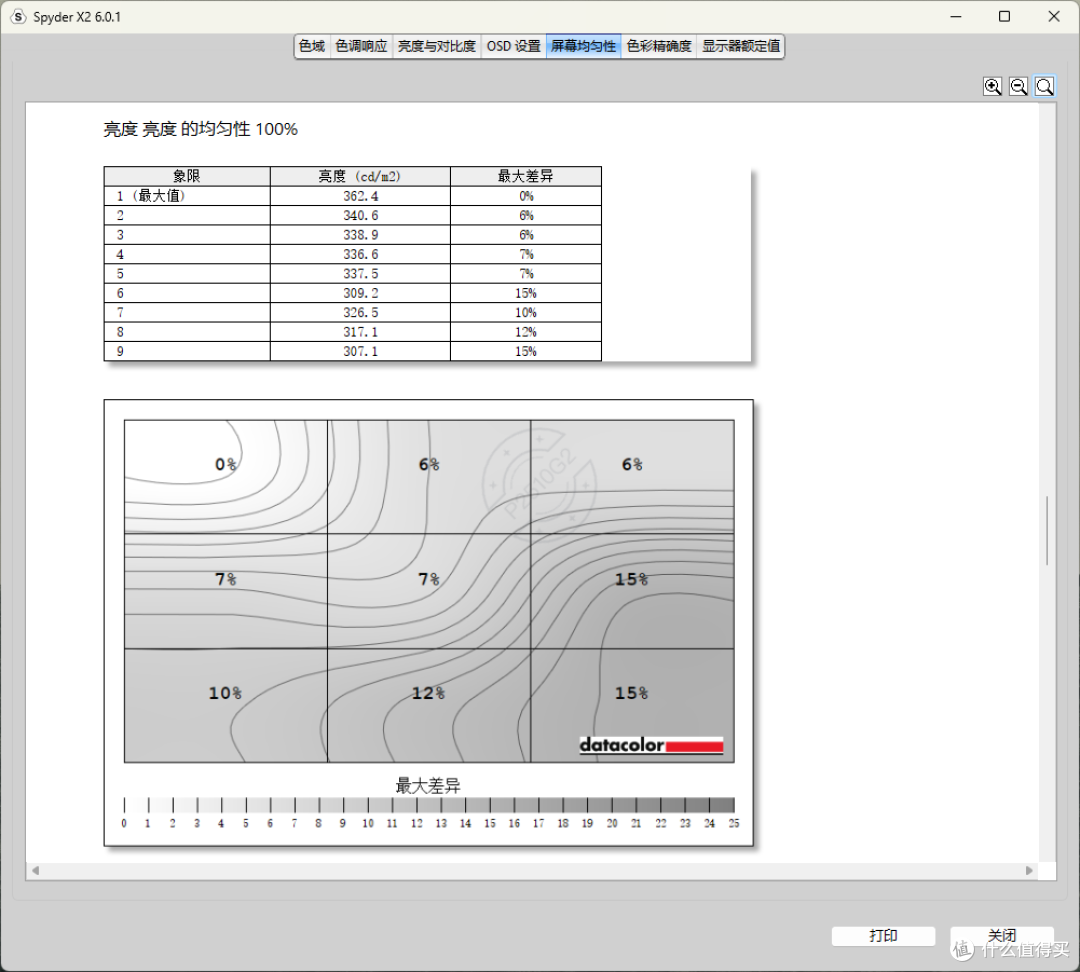Click the 1 (最大值) quadrant cell
The width and height of the screenshot is (1080, 972).
[x=187, y=196]
